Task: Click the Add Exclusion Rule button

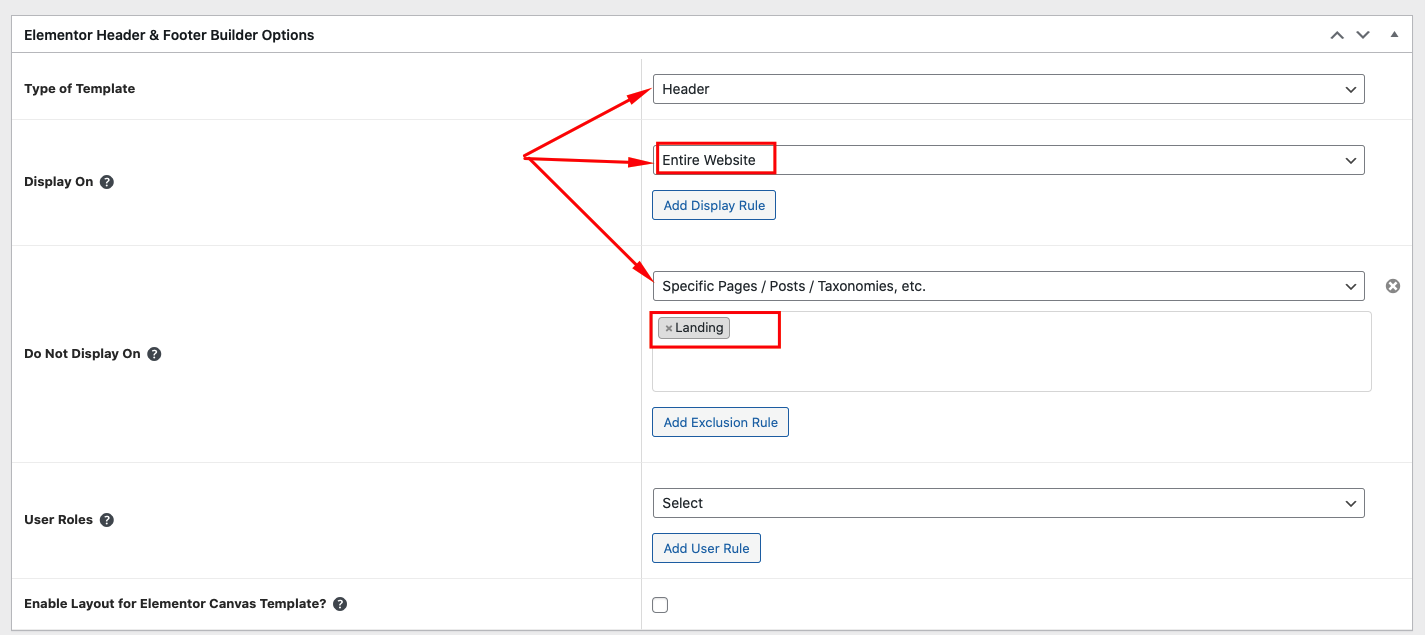Action: tap(720, 422)
